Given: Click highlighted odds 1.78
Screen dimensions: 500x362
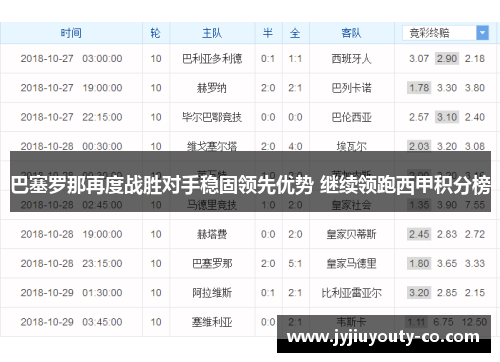Looking at the screenshot, I should click(419, 88).
